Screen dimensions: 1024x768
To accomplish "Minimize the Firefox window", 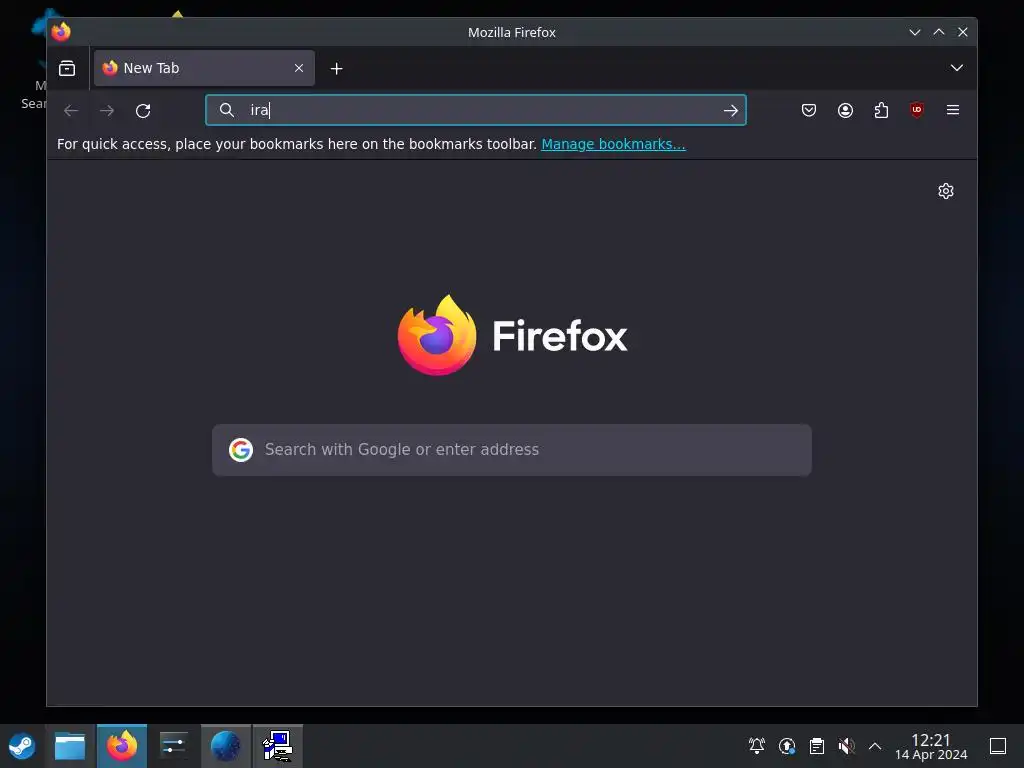I will pos(915,32).
